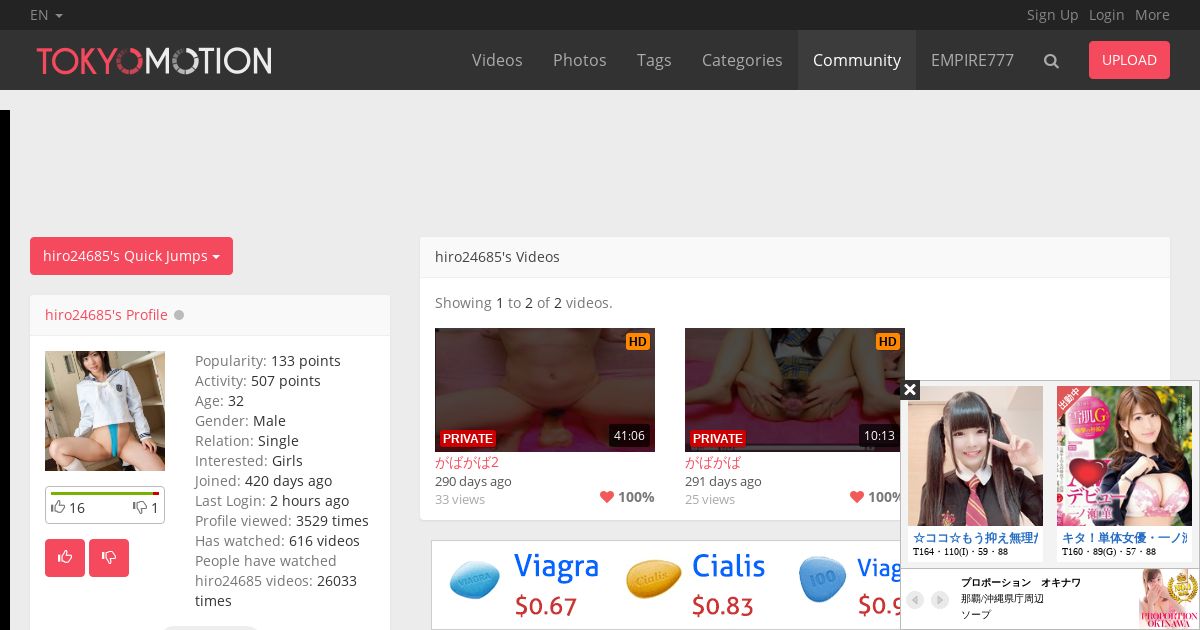Click the ad's next arrow button
Image resolution: width=1200 pixels, height=630 pixels.
coord(940,600)
